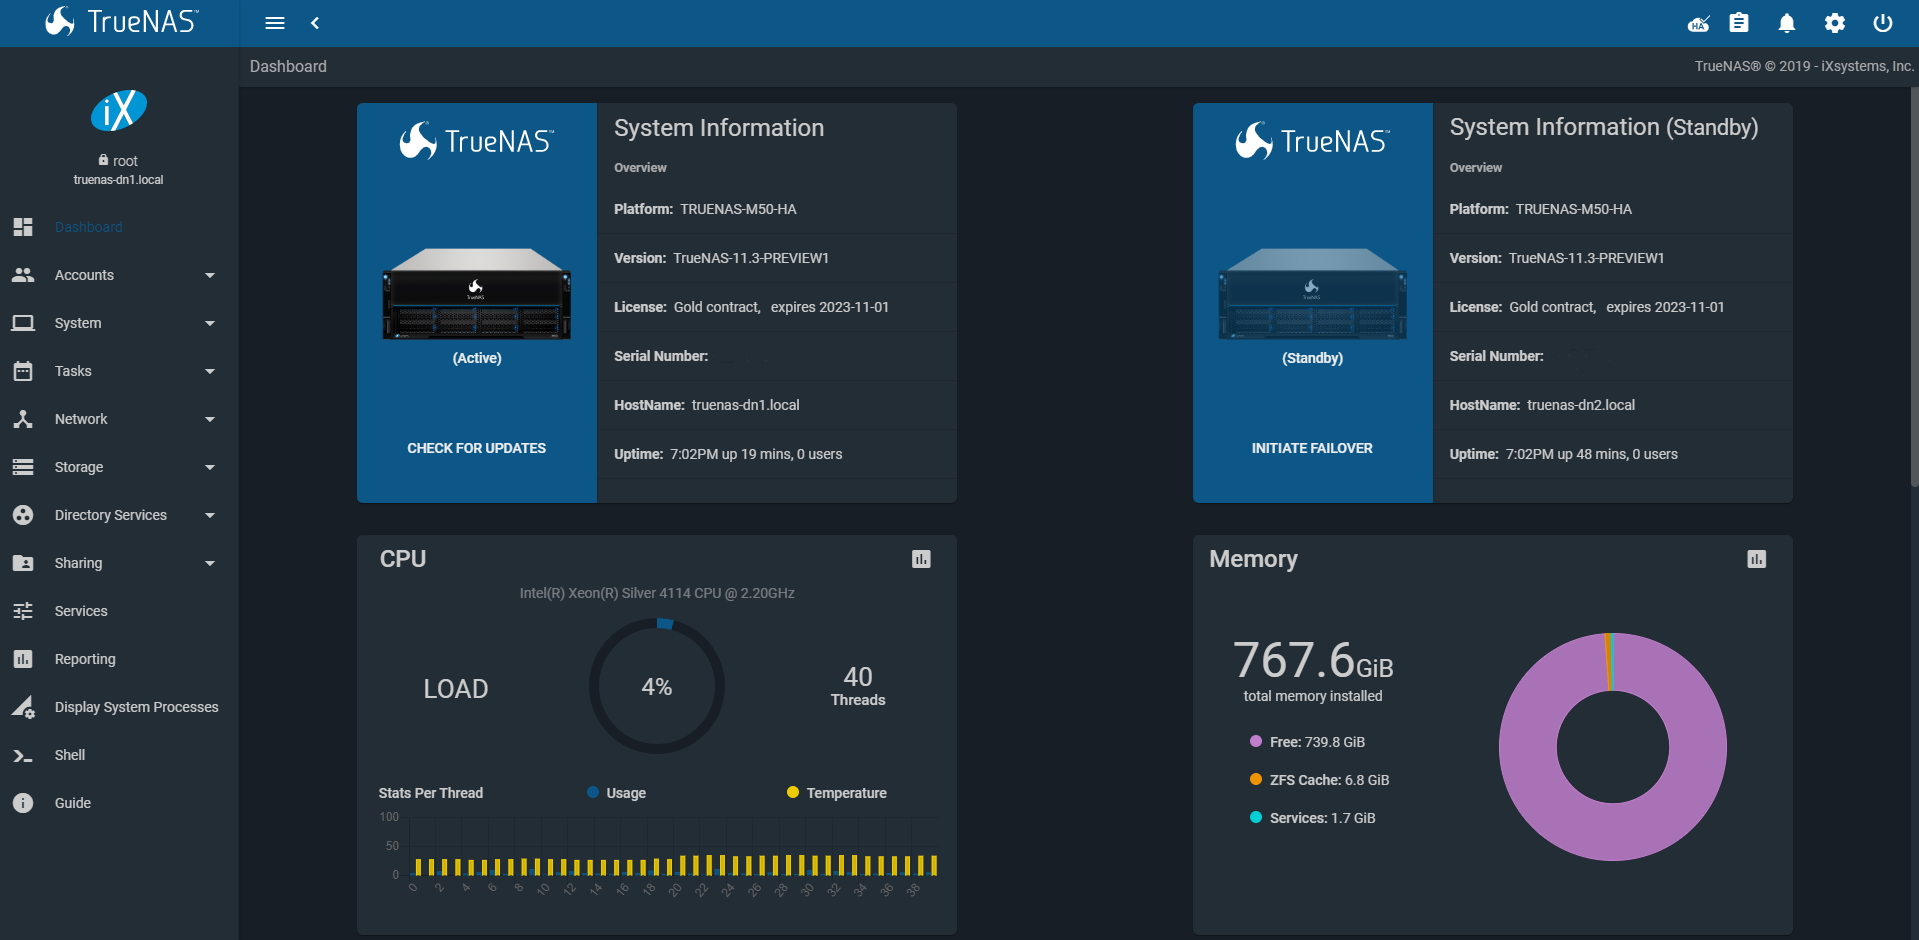Viewport: 1919px width, 940px height.
Task: Click "40 Threads" text in CPU card
Action: pyautogui.click(x=858, y=686)
